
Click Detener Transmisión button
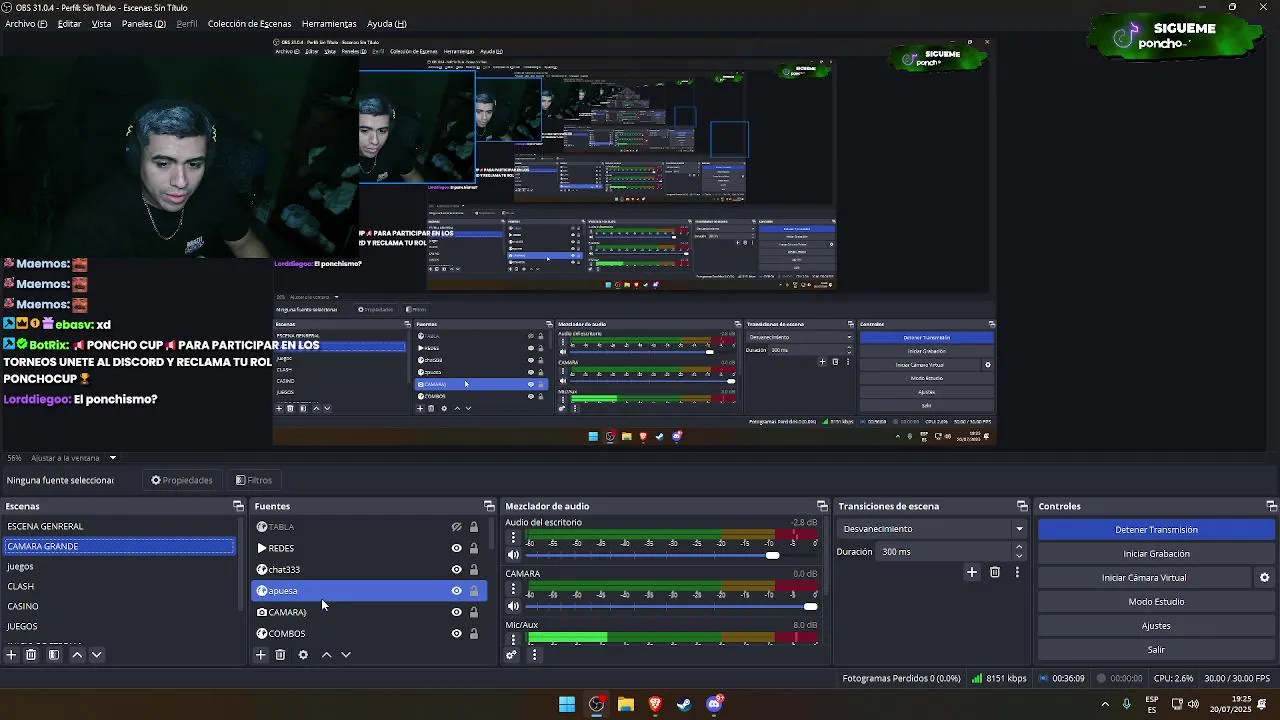1156,530
